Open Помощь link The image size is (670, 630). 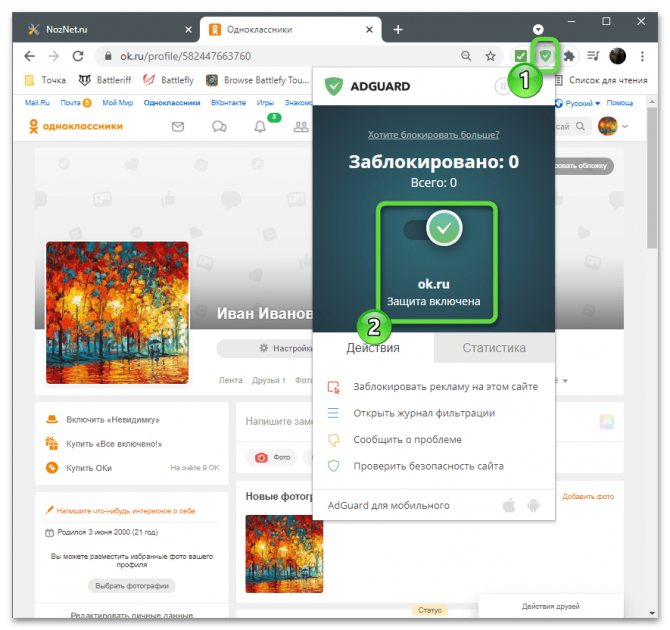pyautogui.click(x=620, y=103)
